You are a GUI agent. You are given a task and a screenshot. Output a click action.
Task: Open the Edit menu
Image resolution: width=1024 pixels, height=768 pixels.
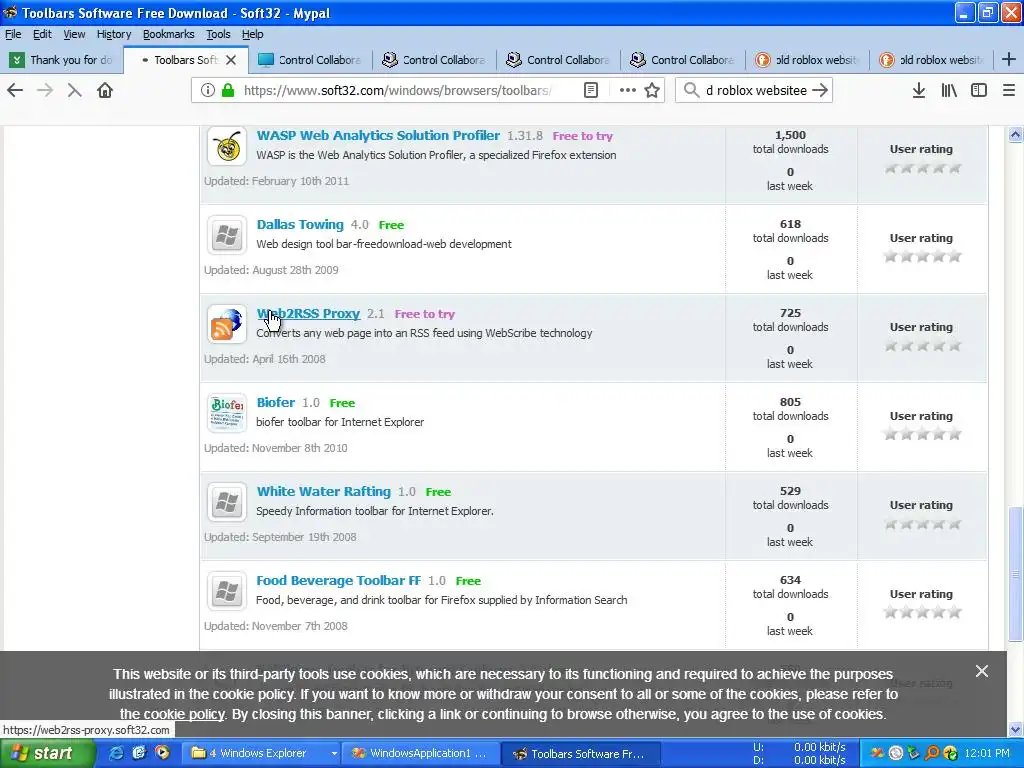click(x=42, y=34)
